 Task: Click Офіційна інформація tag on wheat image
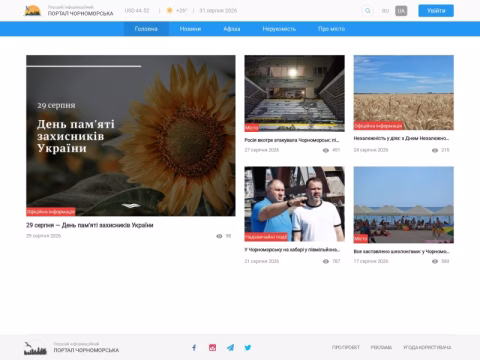378,126
